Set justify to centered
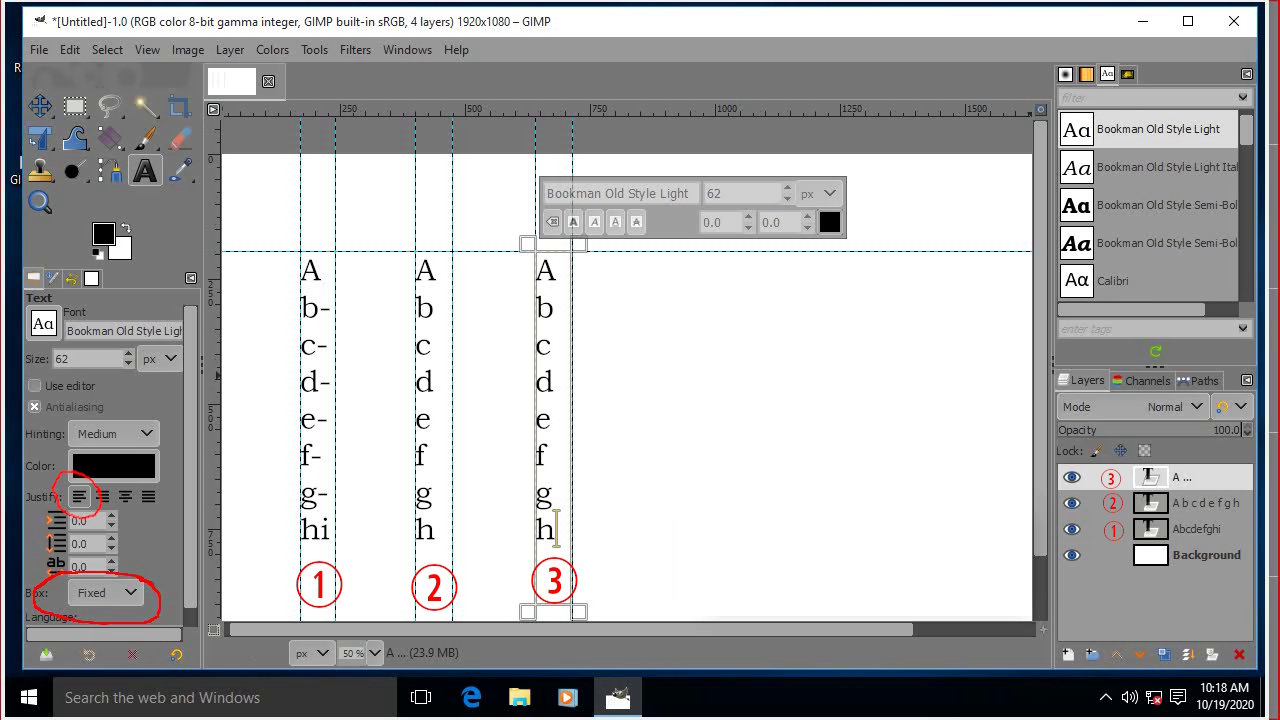The width and height of the screenshot is (1280, 720). [126, 496]
